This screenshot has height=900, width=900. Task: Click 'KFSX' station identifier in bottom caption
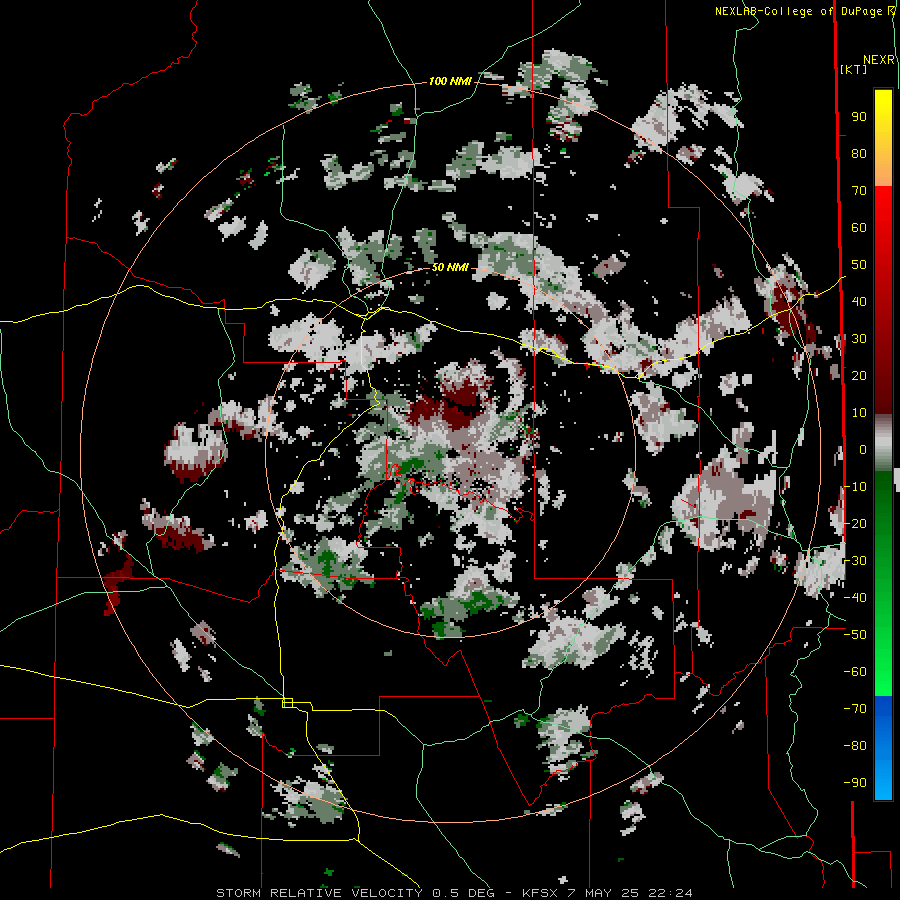(x=541, y=893)
